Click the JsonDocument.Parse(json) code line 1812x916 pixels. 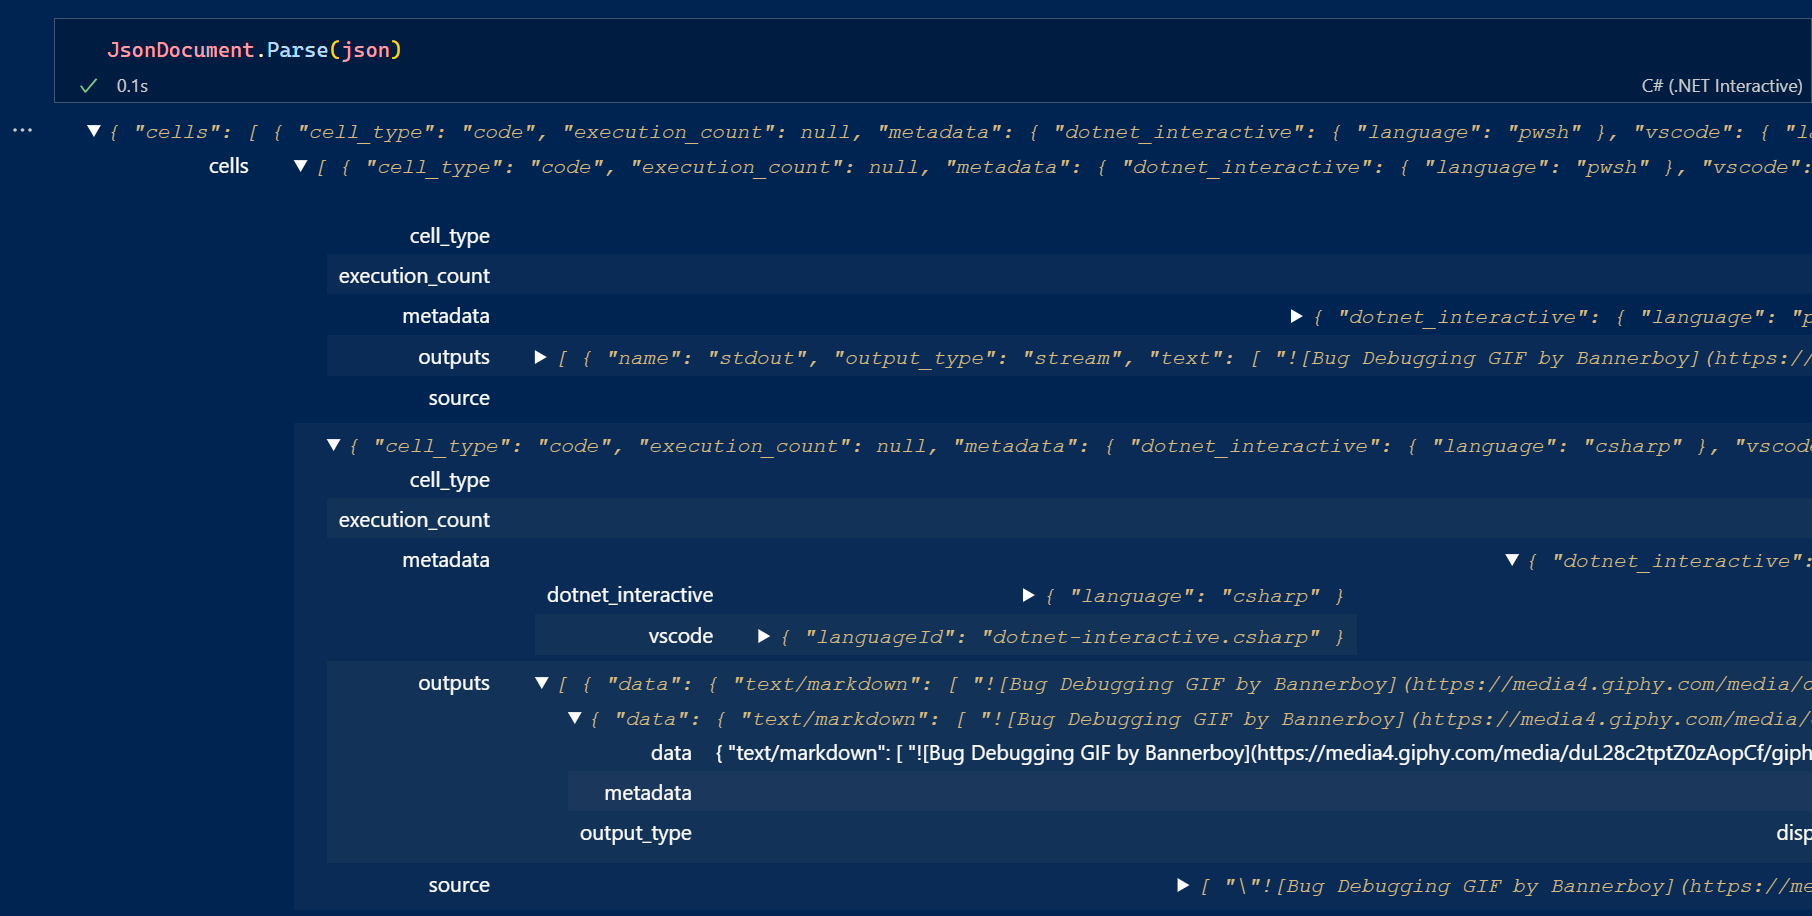click(254, 49)
